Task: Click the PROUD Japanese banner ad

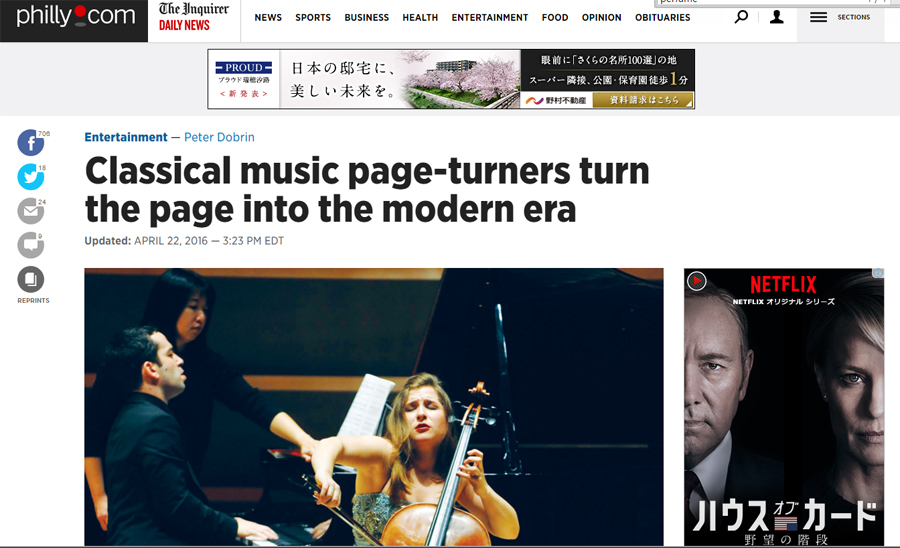Action: tap(451, 79)
